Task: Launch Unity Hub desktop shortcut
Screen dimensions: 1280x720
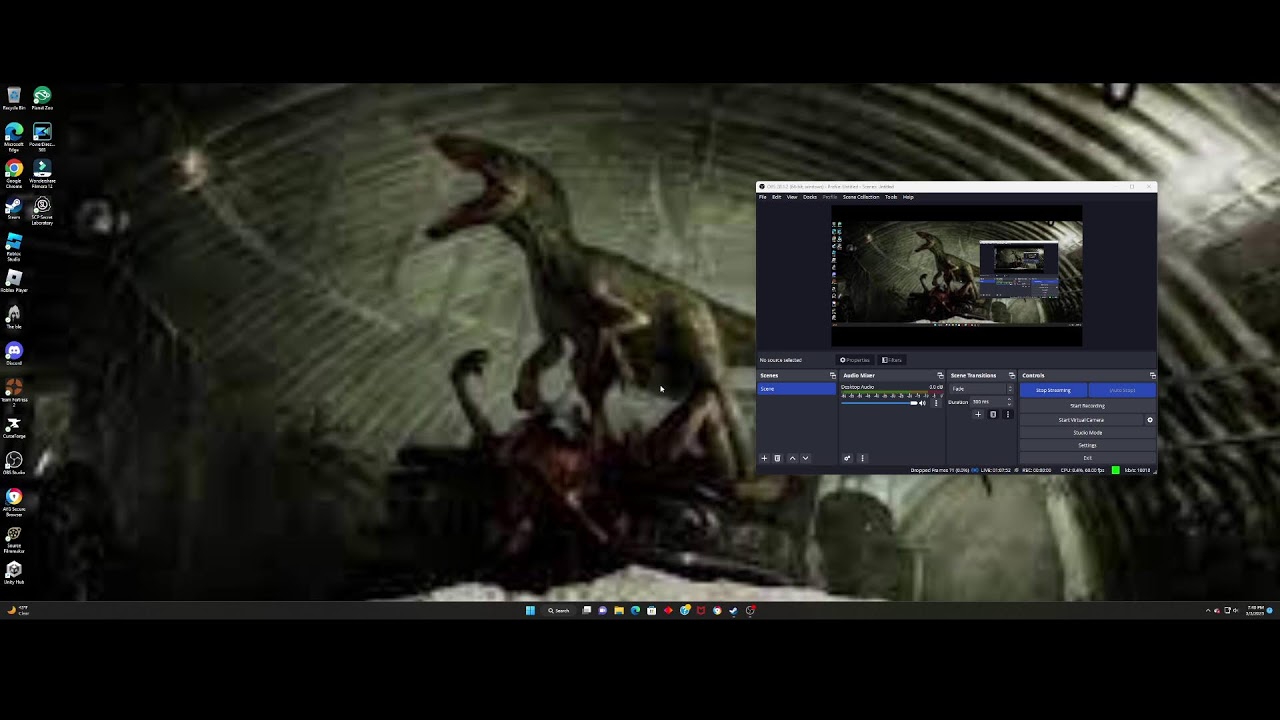Action: (14, 573)
